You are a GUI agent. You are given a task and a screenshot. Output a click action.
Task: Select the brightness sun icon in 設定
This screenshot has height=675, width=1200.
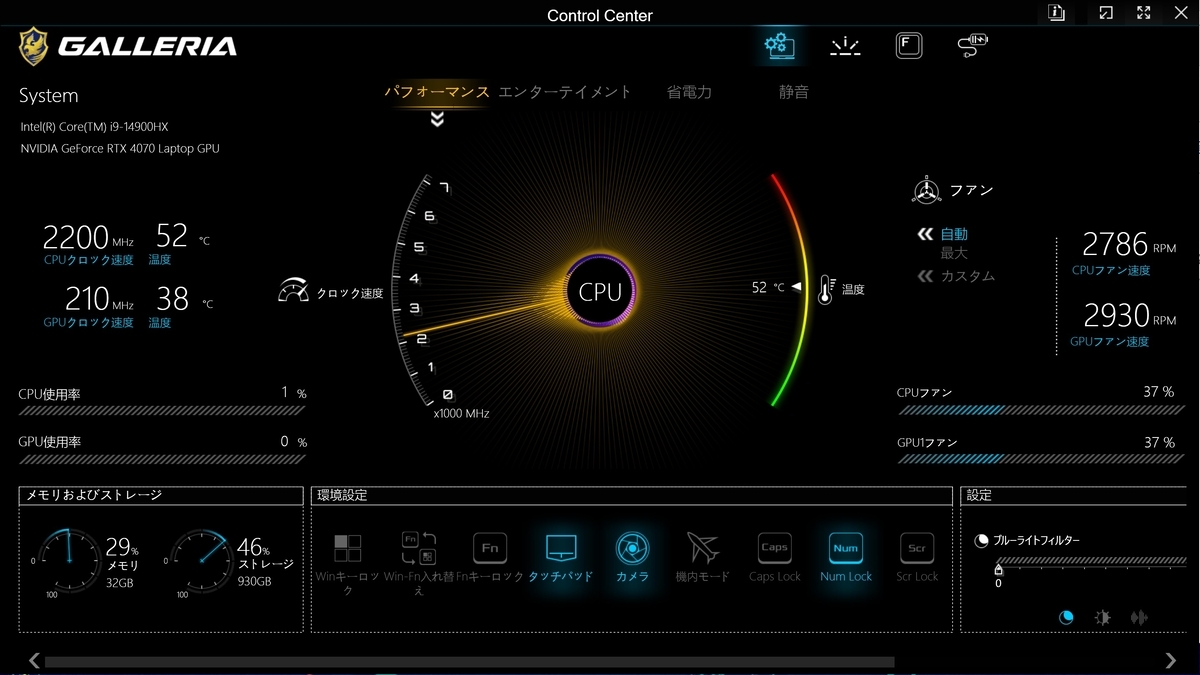[1102, 618]
